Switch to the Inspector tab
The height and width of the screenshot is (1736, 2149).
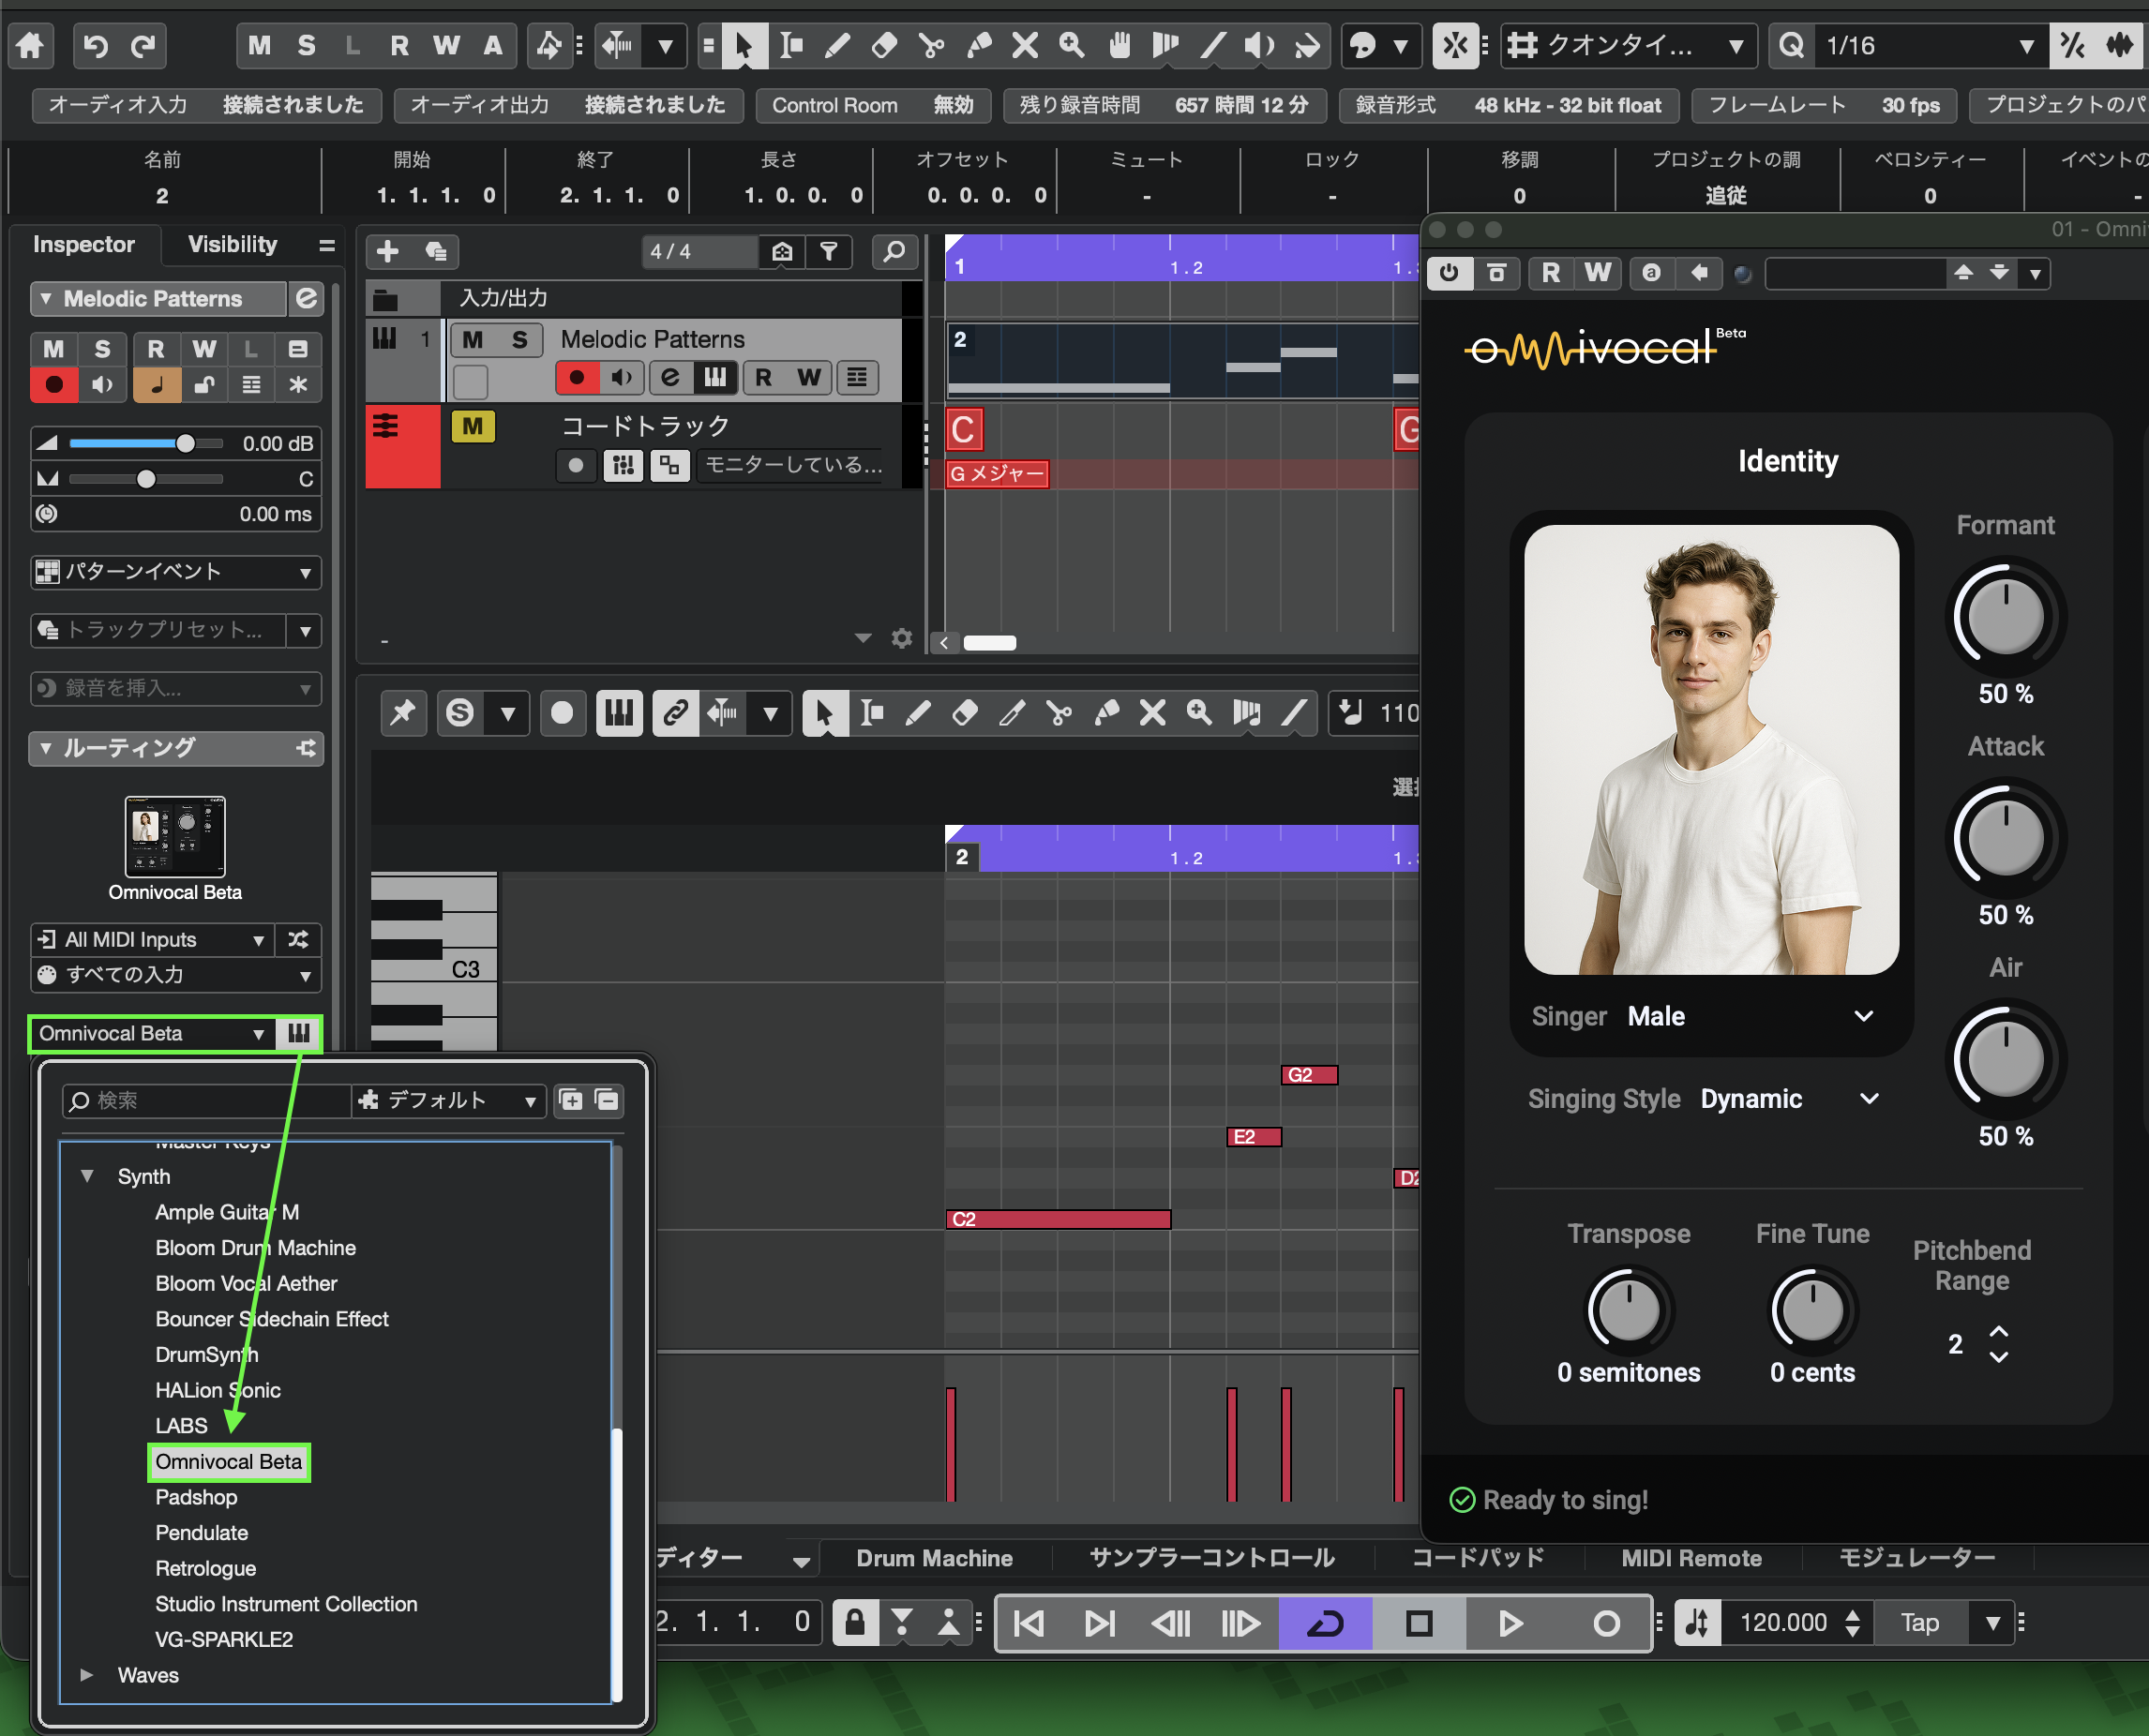84,245
